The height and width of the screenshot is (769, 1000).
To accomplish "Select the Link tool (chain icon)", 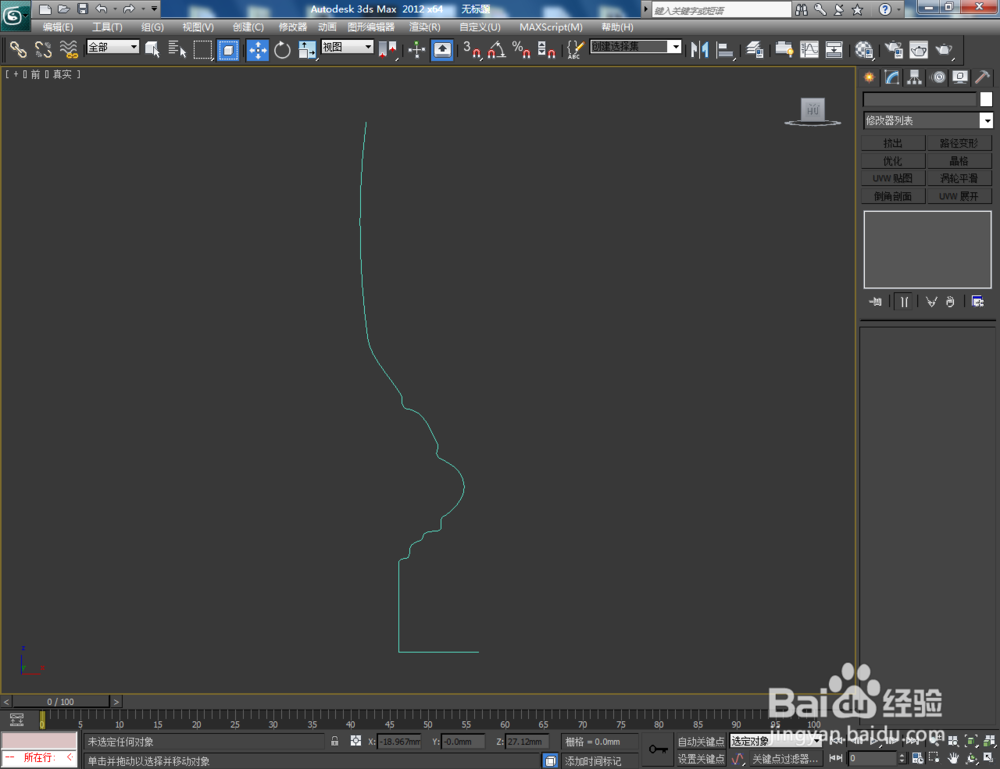I will (x=18, y=50).
